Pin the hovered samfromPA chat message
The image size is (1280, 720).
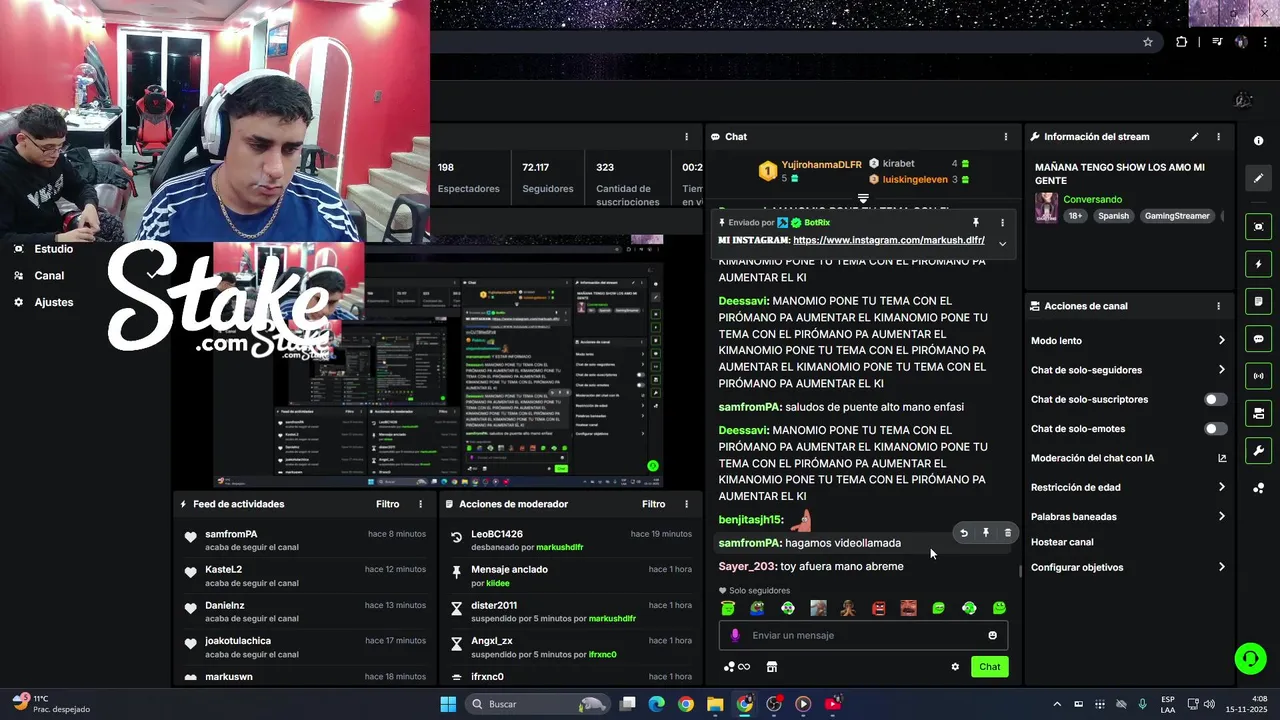[985, 533]
